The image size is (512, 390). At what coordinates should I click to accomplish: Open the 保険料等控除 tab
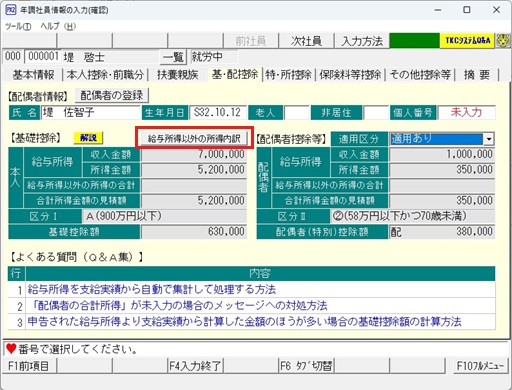click(350, 75)
